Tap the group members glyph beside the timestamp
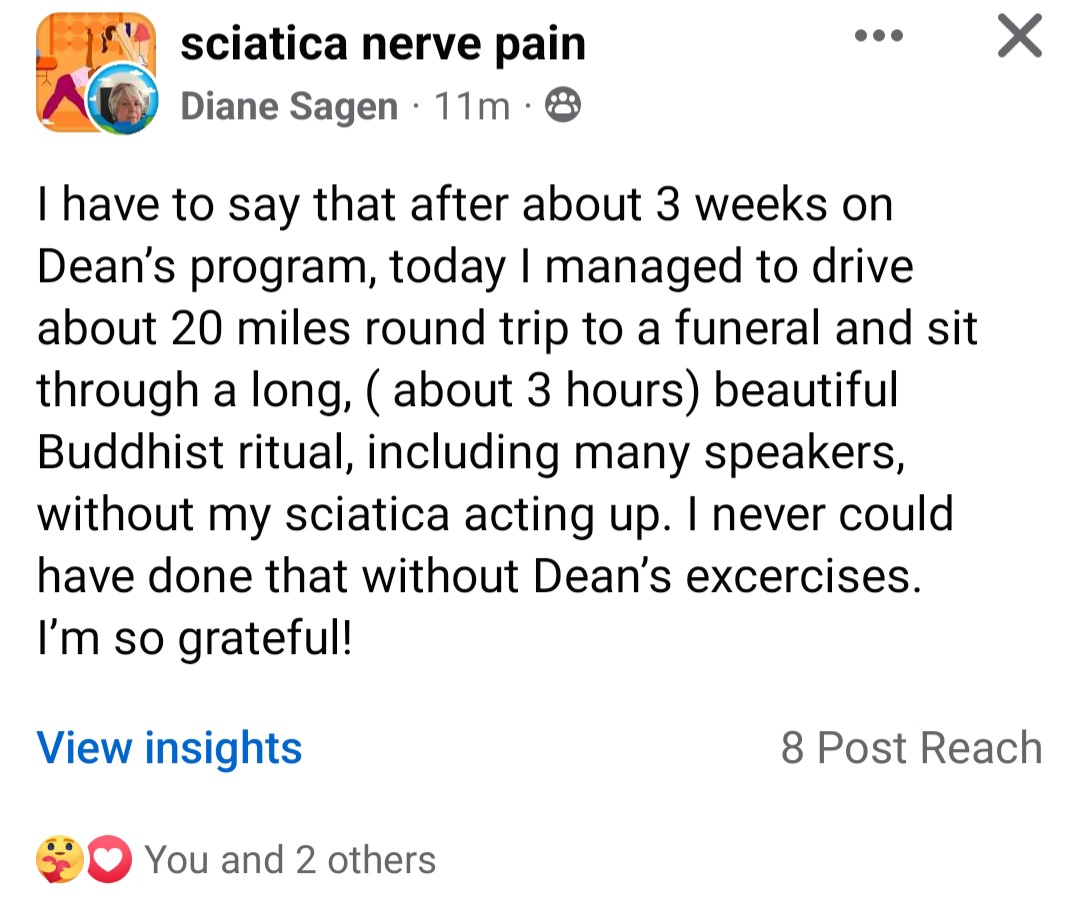Viewport: 1080px width, 910px height. coord(563,103)
